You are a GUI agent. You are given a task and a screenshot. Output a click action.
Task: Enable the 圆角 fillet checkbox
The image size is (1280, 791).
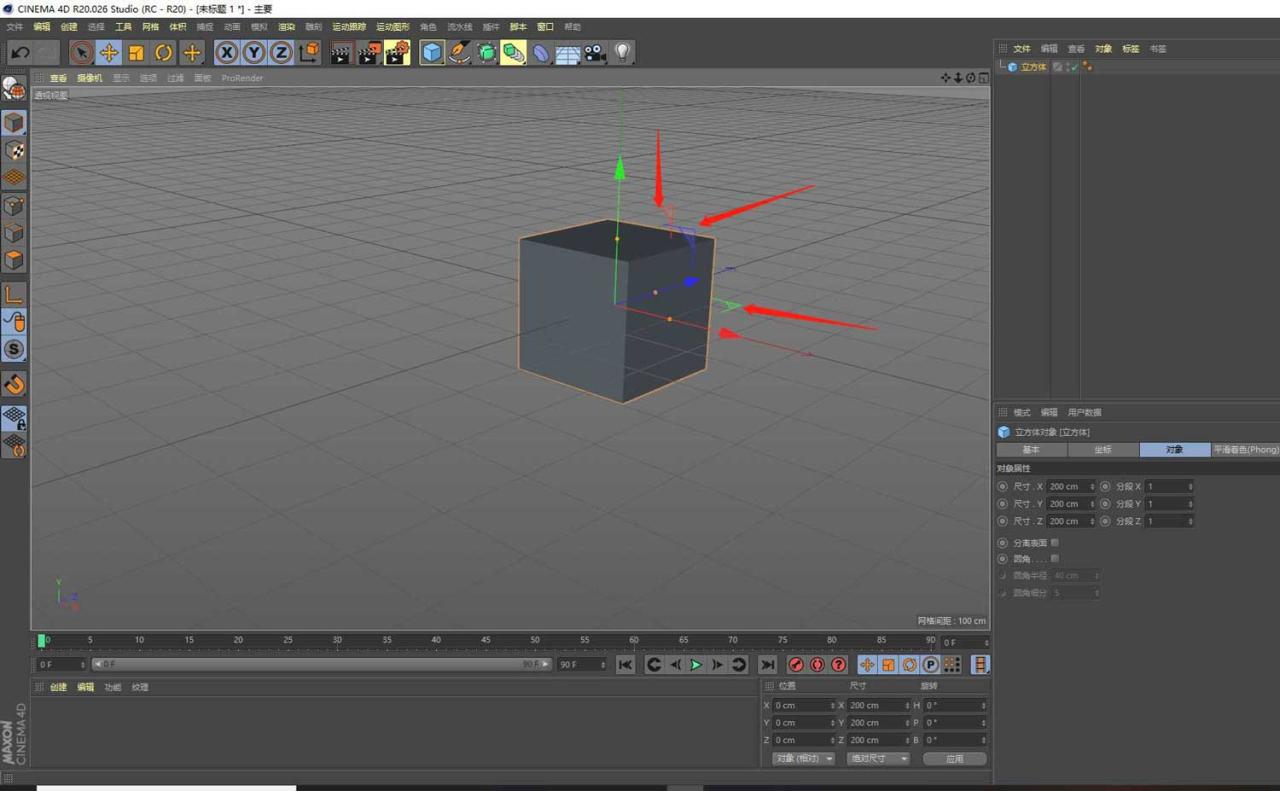(1054, 558)
